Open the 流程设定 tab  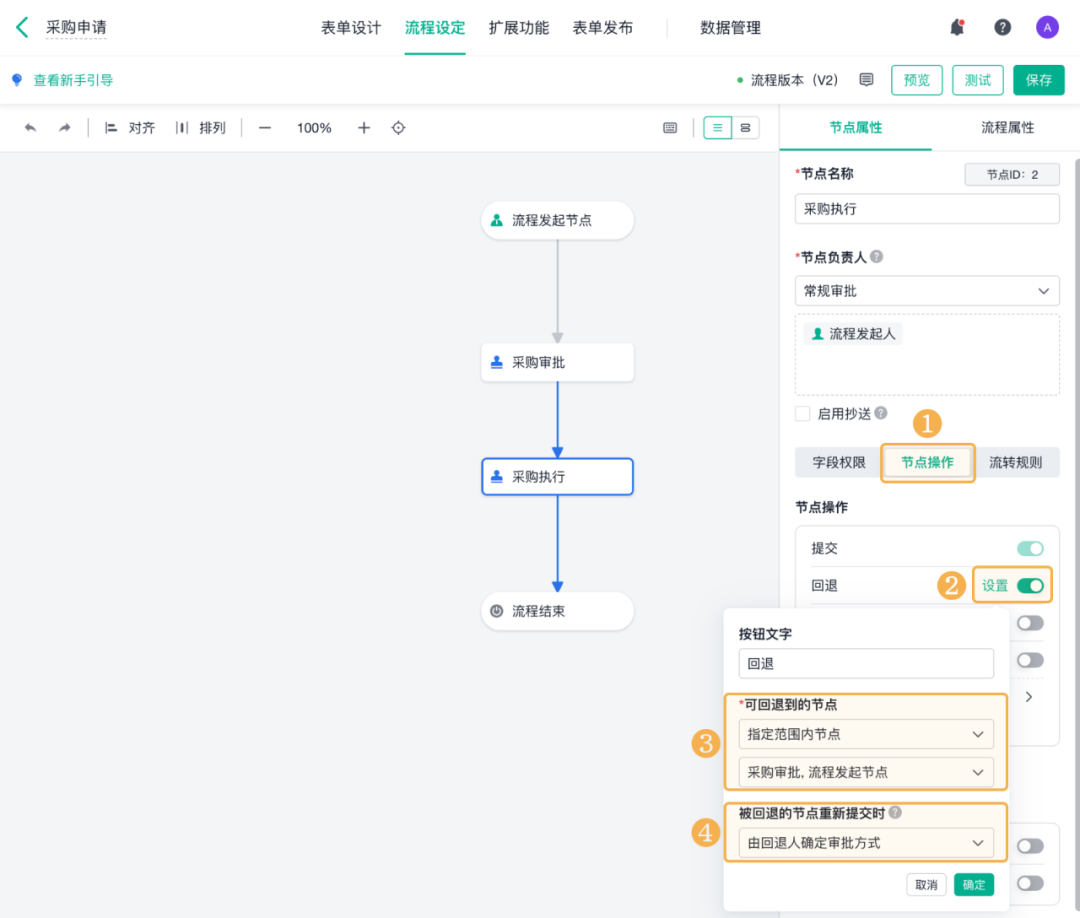pyautogui.click(x=435, y=28)
